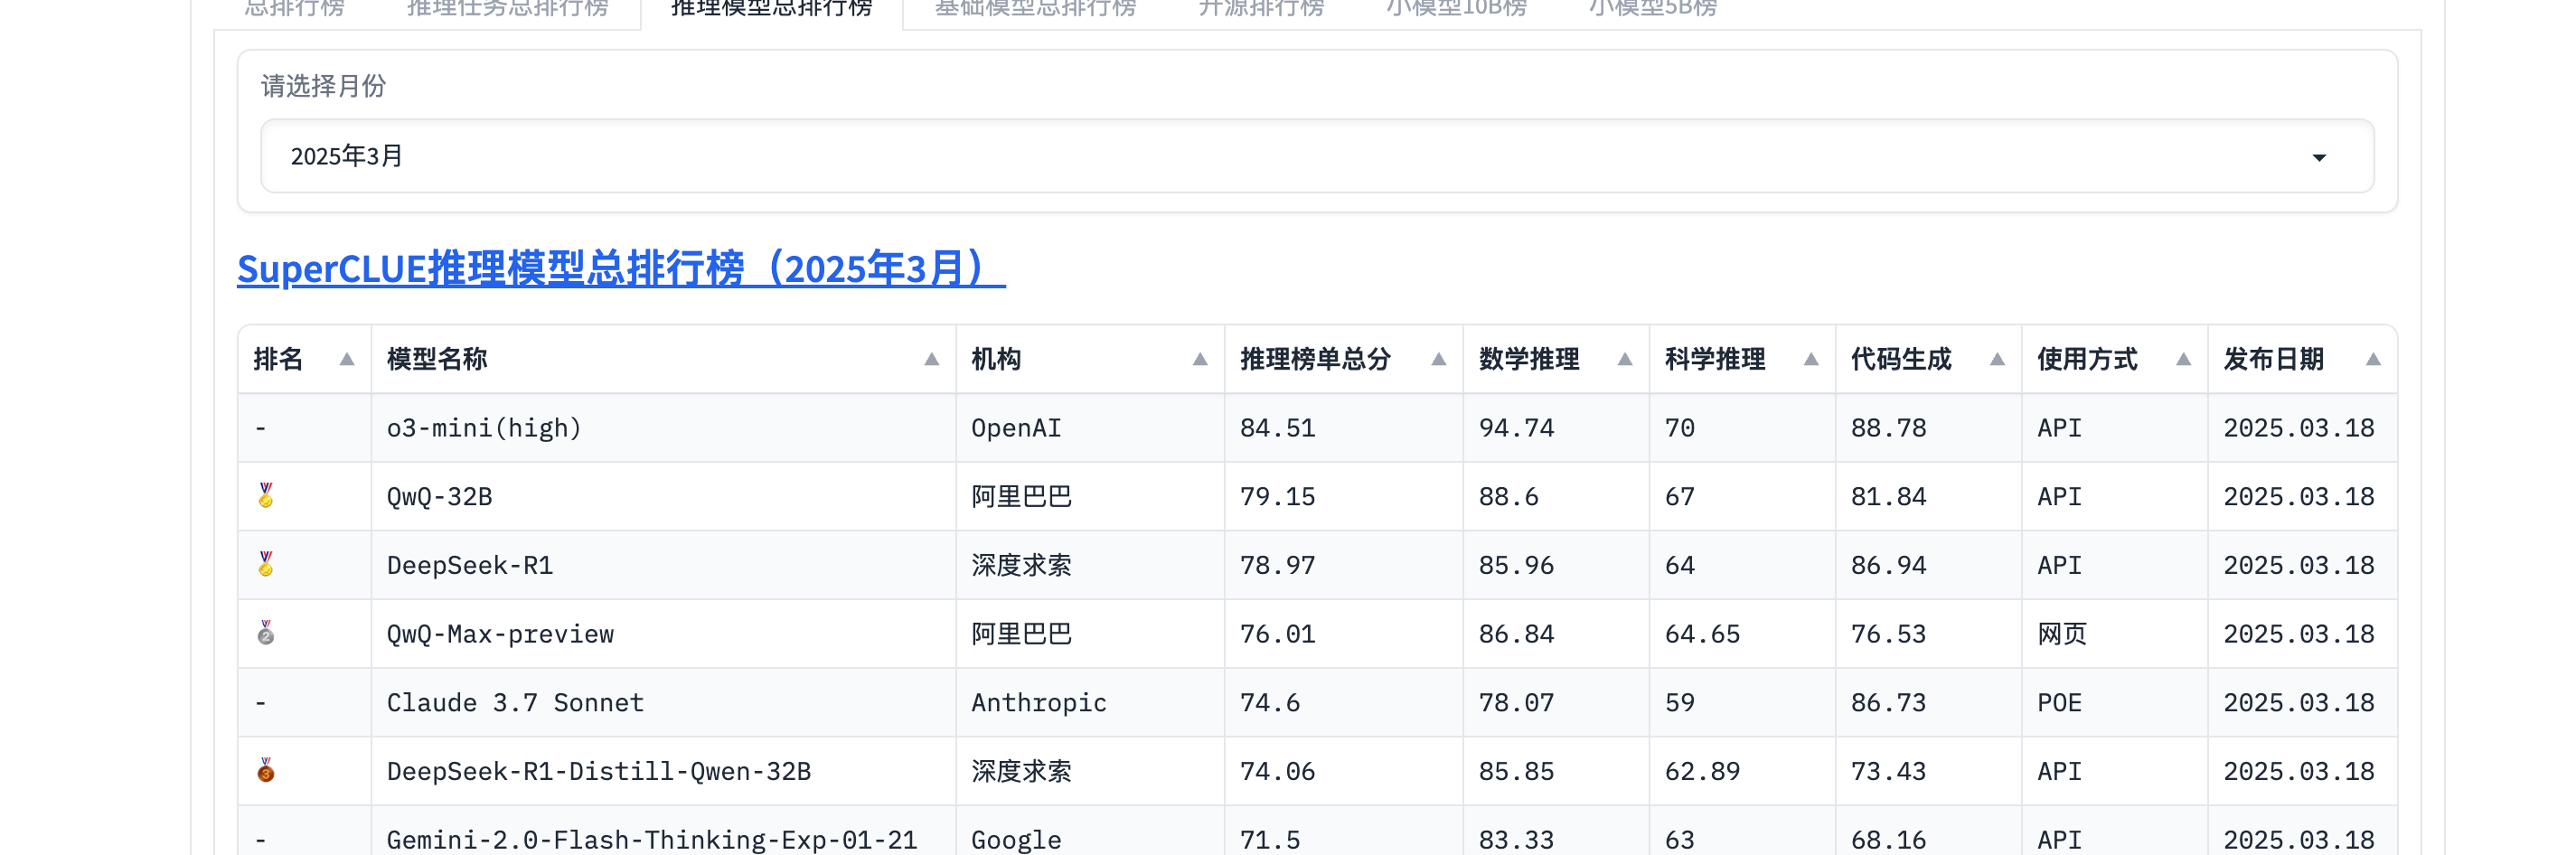The image size is (2576, 855).
Task: Click code score 86.94 cell
Action: (1928, 564)
